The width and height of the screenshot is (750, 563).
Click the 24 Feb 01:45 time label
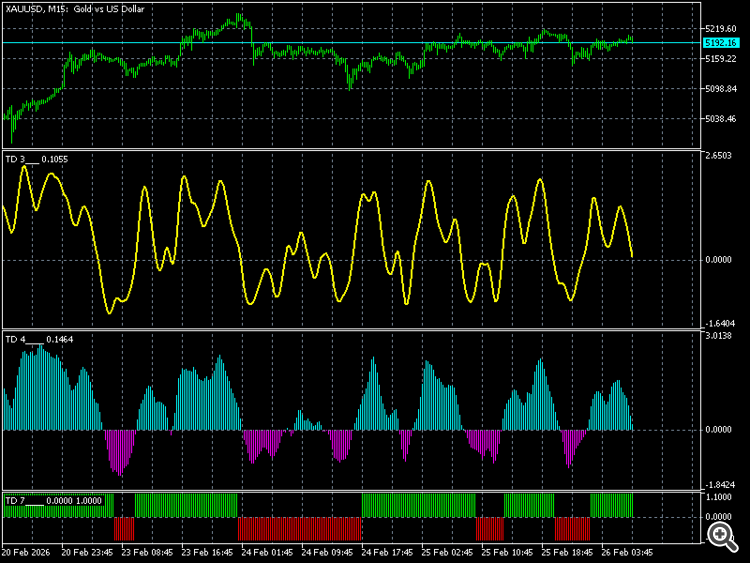click(267, 552)
